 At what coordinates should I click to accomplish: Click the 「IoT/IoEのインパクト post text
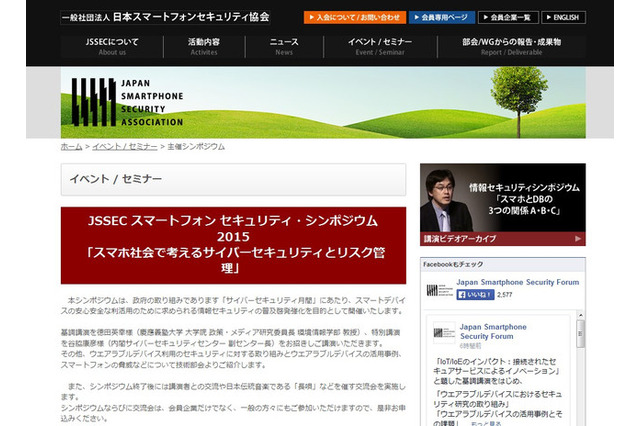tap(496, 371)
